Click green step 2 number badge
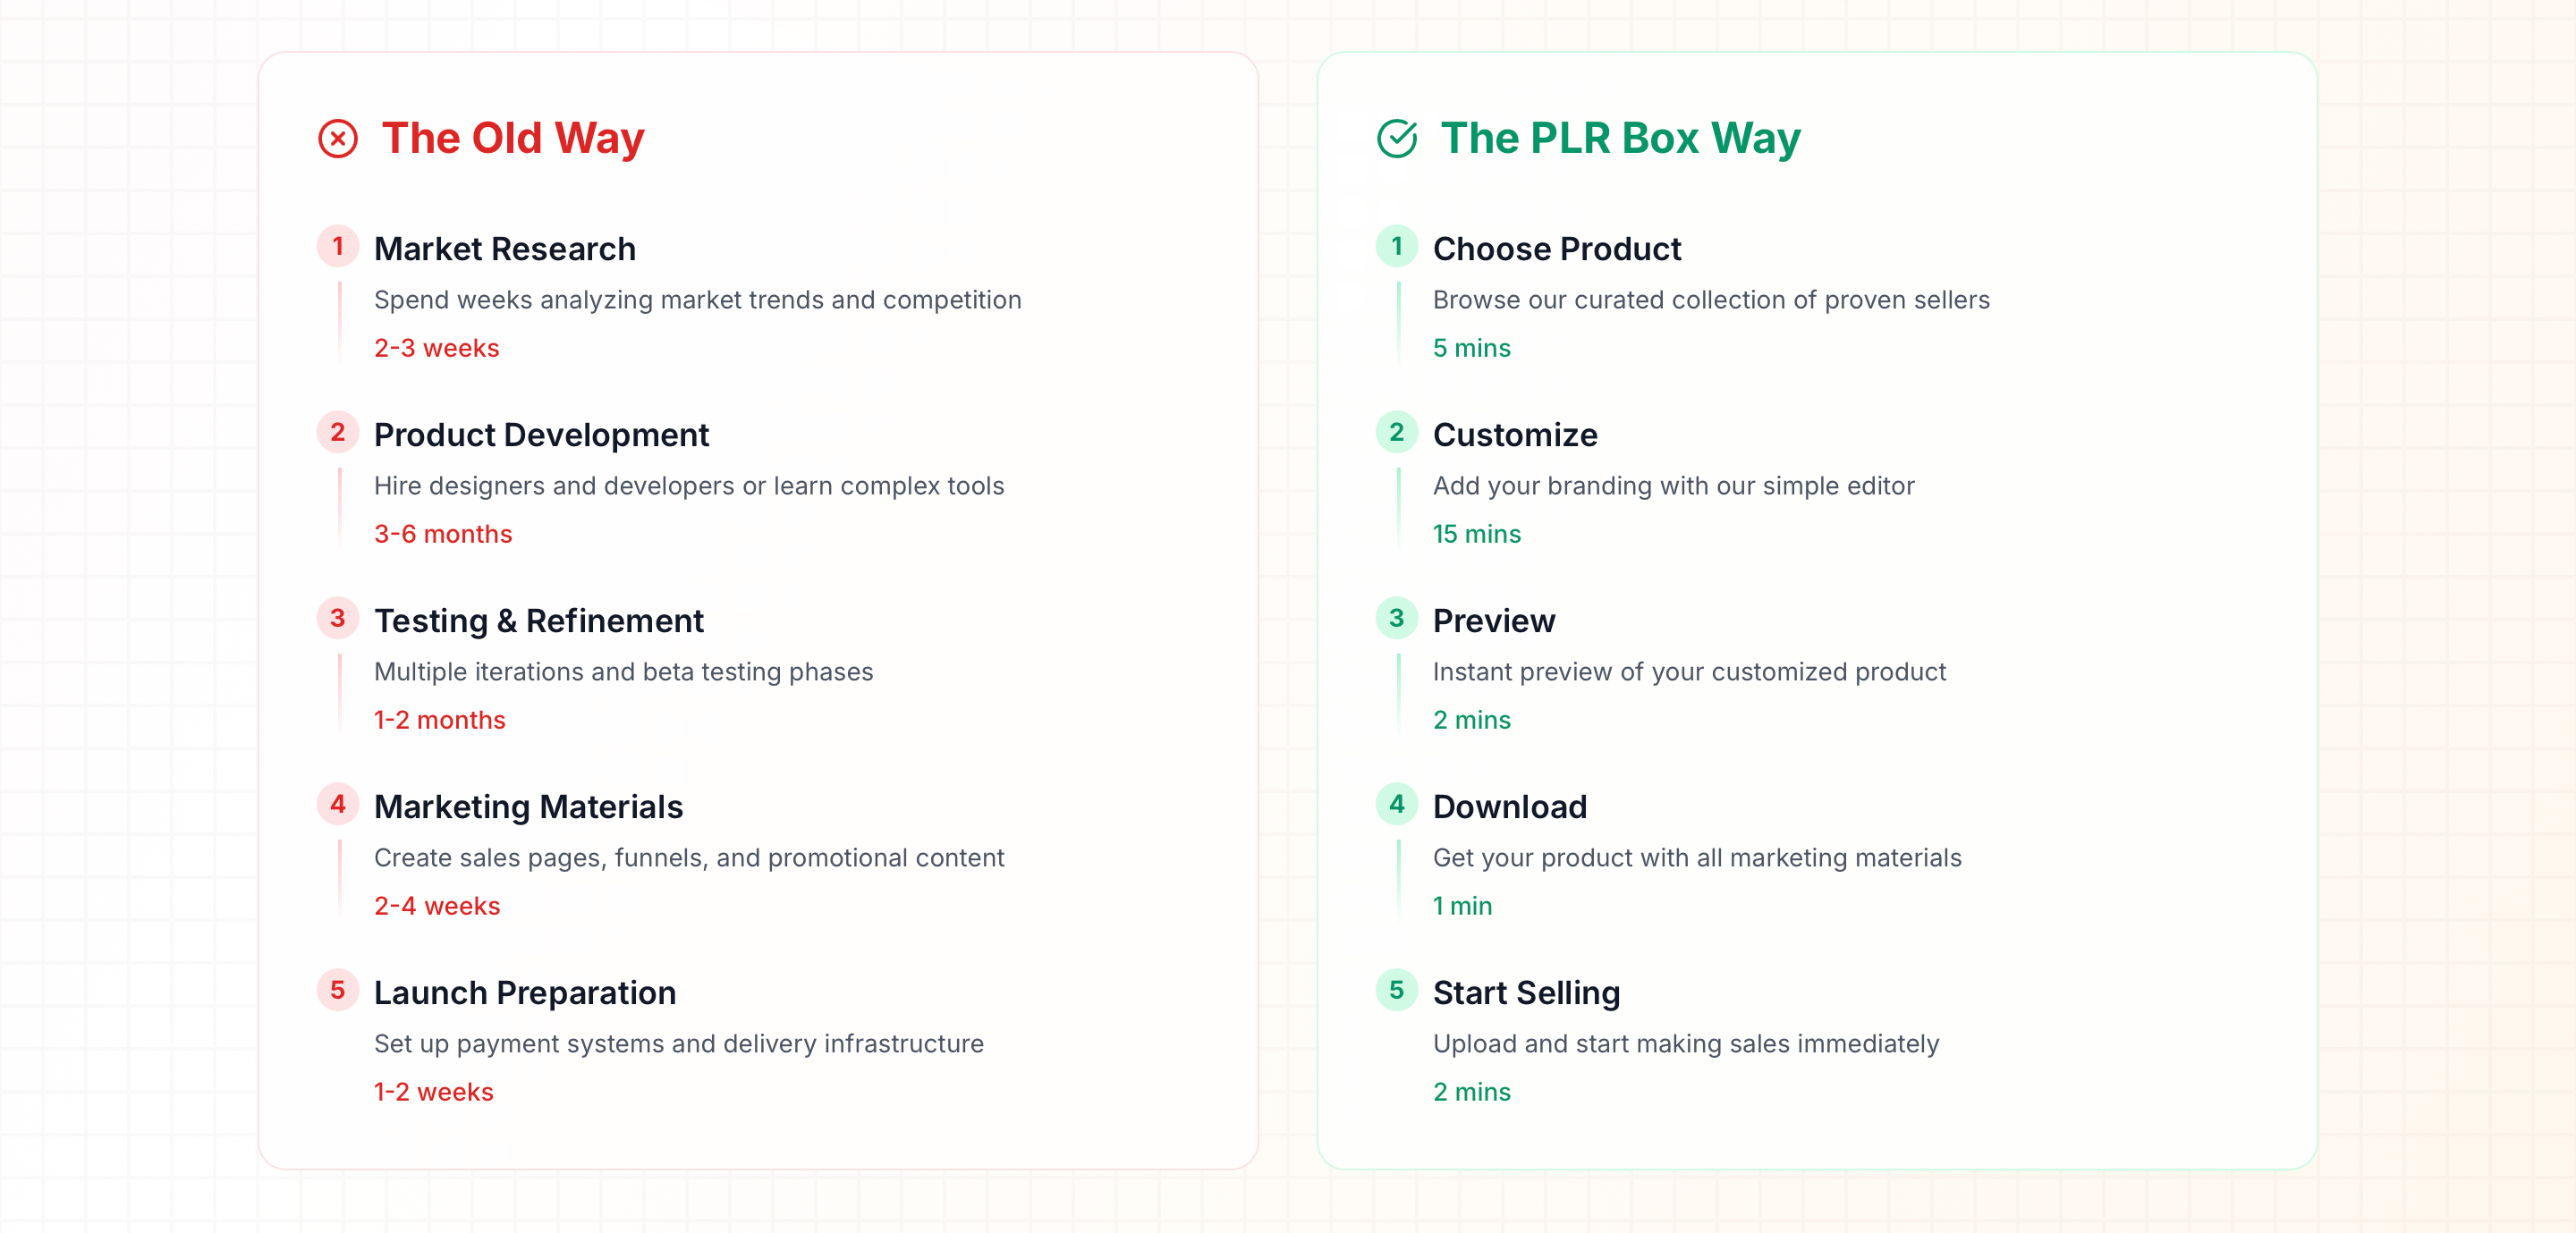Viewport: 2576px width, 1233px height. point(1397,432)
